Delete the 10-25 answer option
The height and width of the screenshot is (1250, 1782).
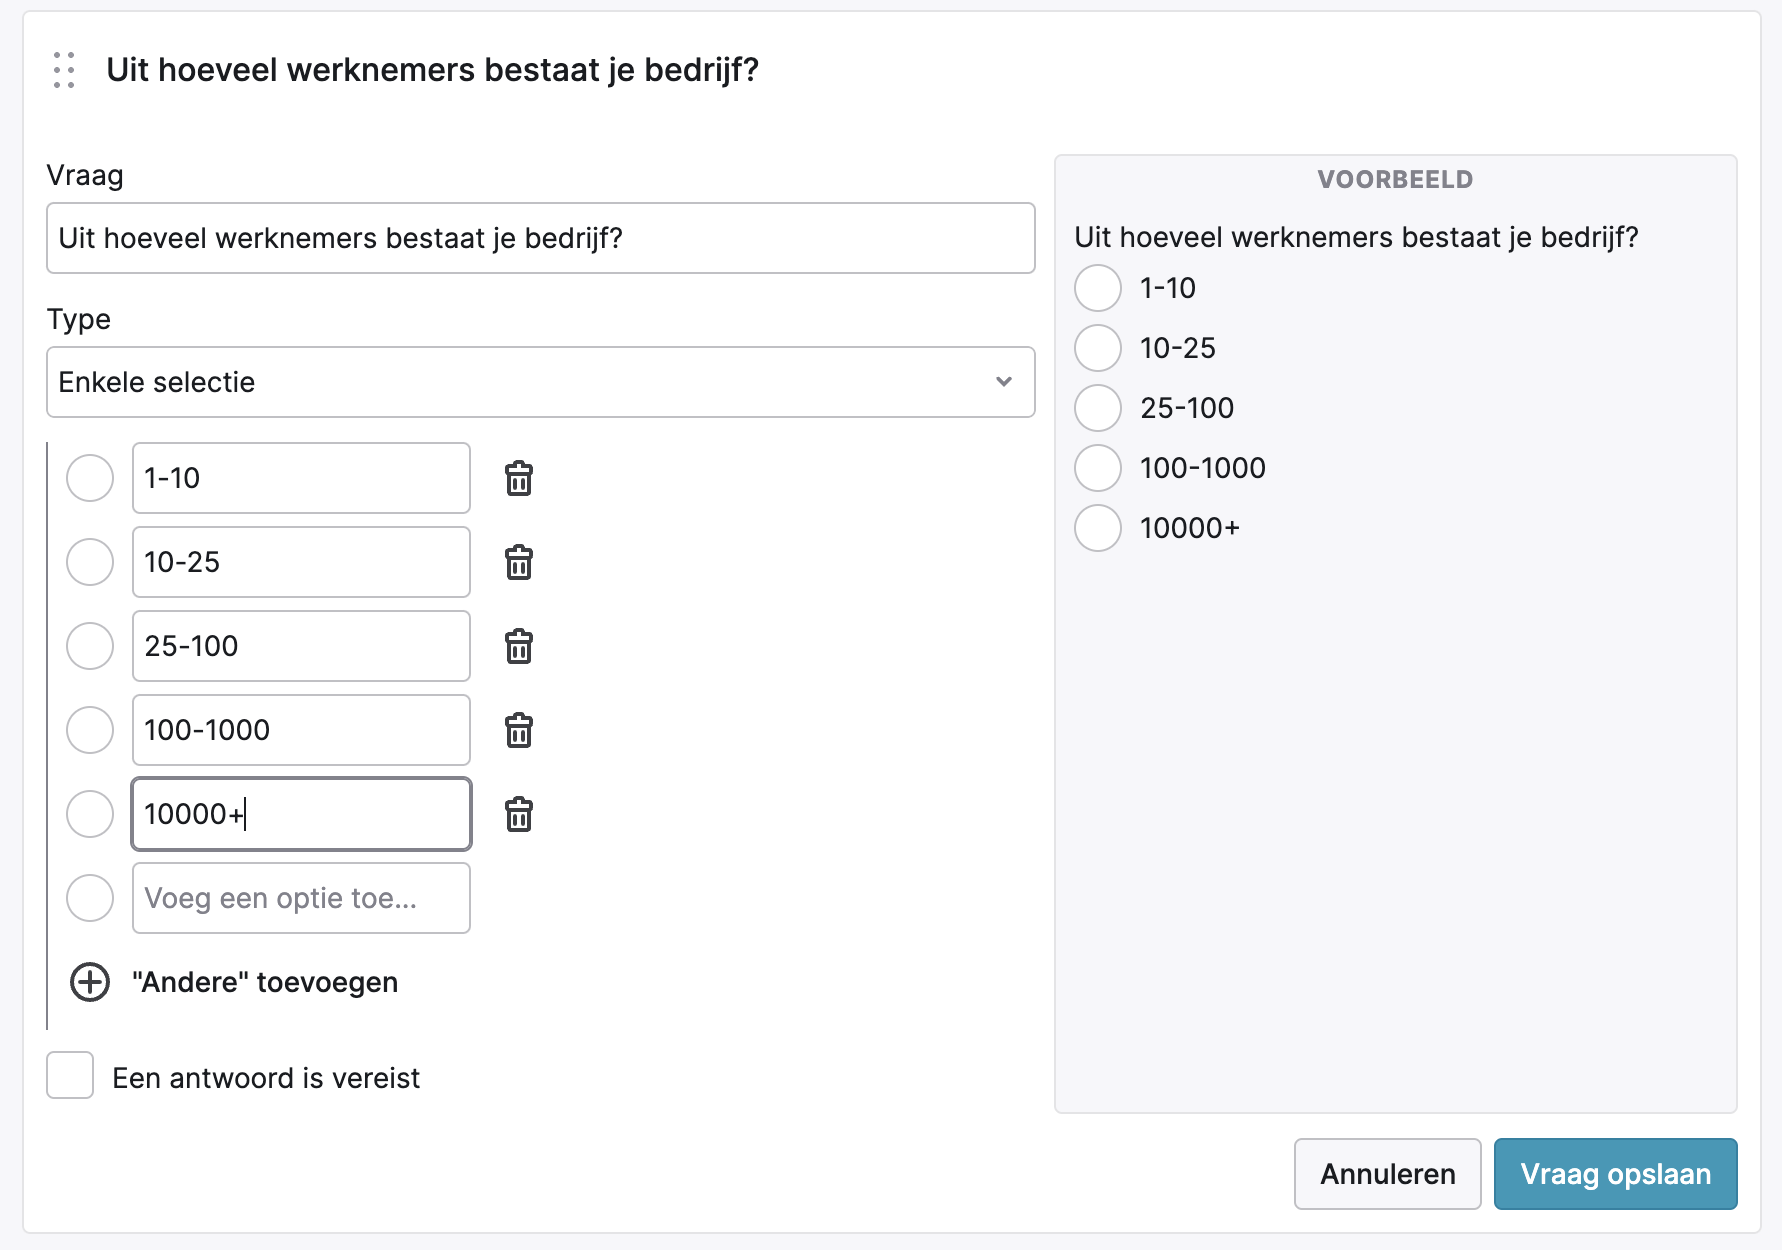[x=518, y=563]
